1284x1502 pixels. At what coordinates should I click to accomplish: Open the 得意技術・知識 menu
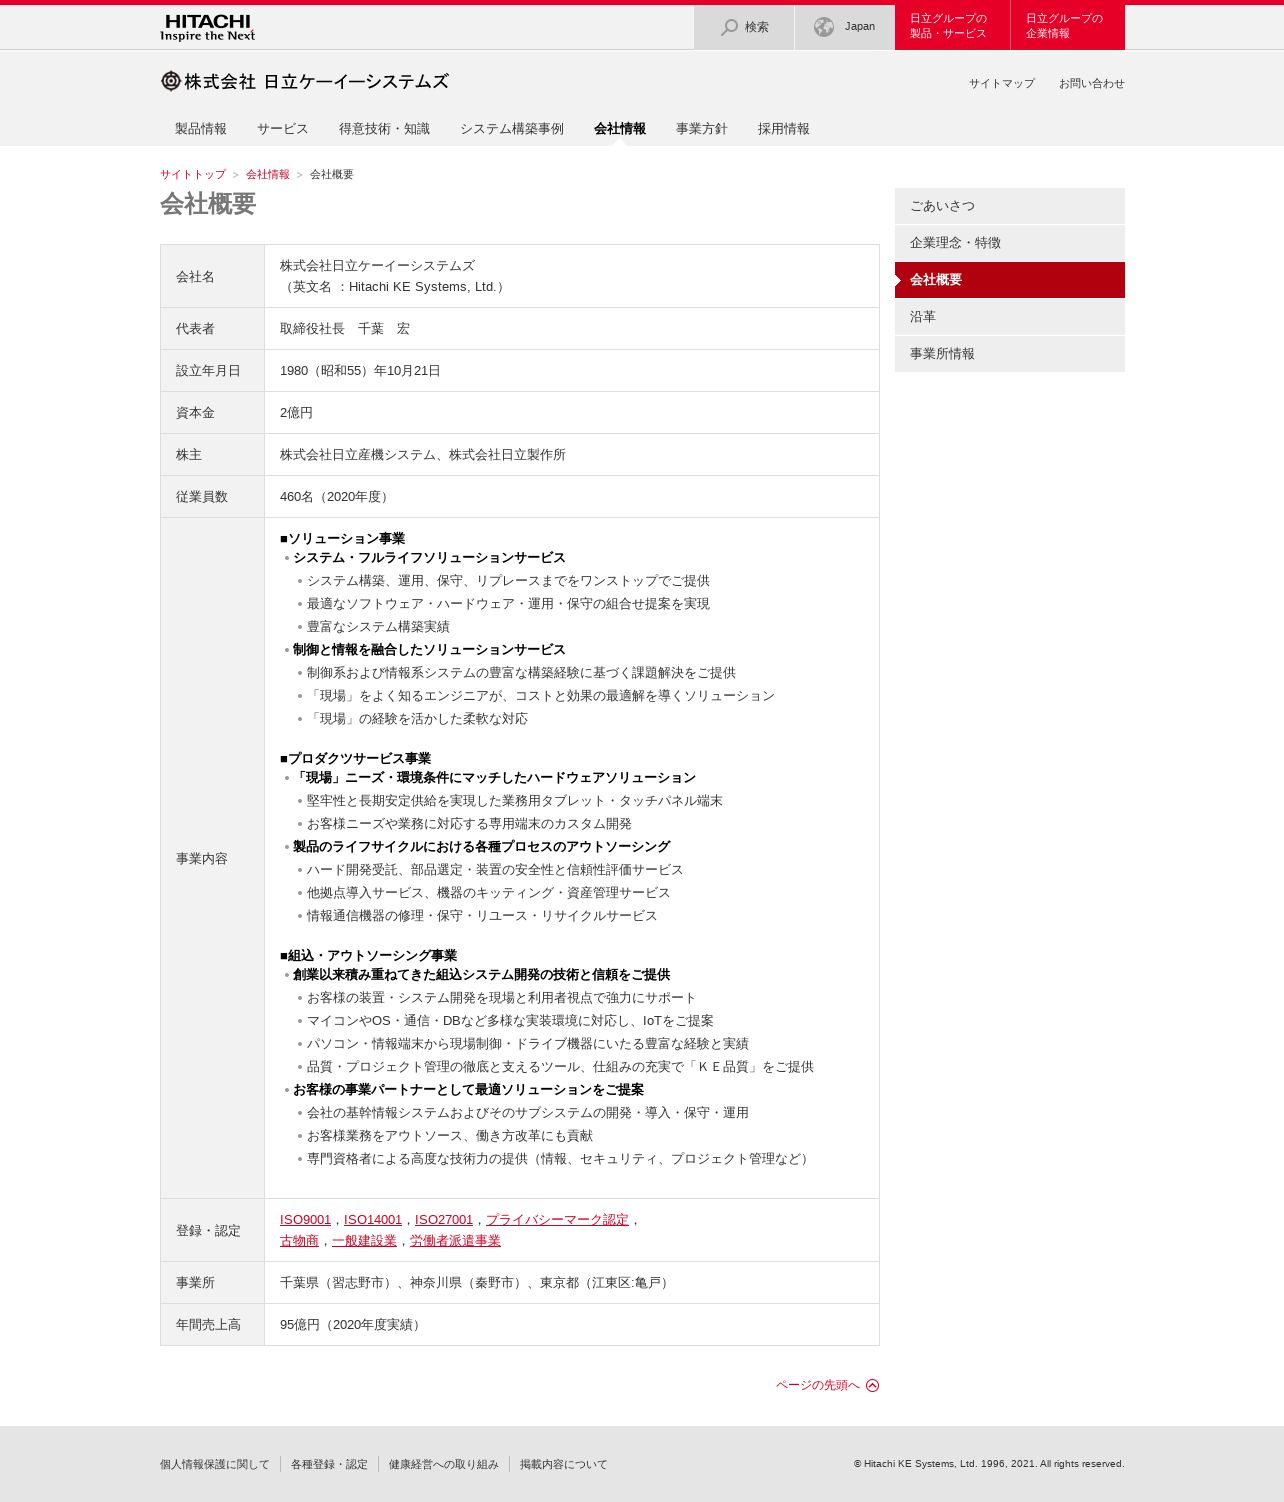(384, 129)
